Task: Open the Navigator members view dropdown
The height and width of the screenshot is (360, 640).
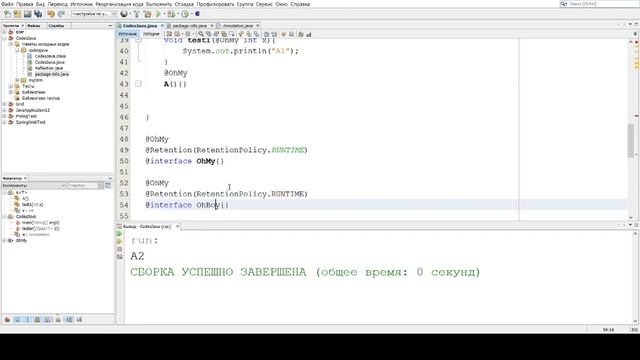Action: (34, 186)
